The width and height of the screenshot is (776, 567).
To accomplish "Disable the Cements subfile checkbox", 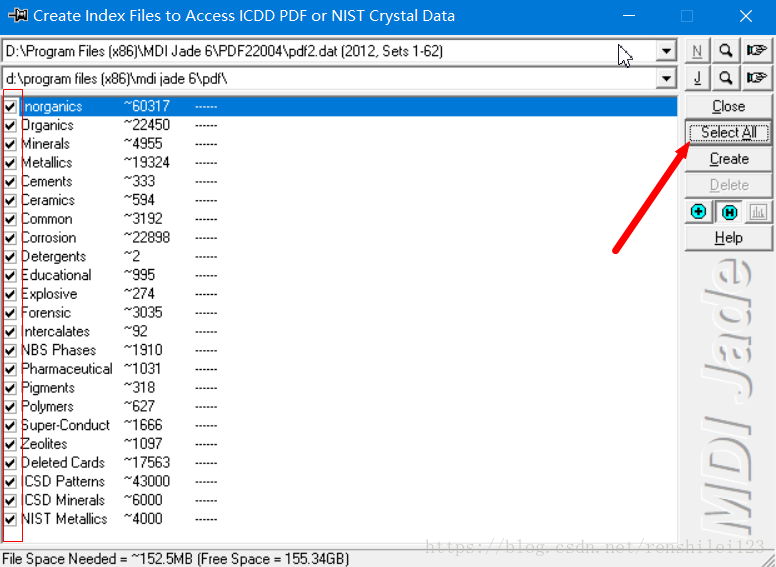I will pyautogui.click(x=10, y=182).
